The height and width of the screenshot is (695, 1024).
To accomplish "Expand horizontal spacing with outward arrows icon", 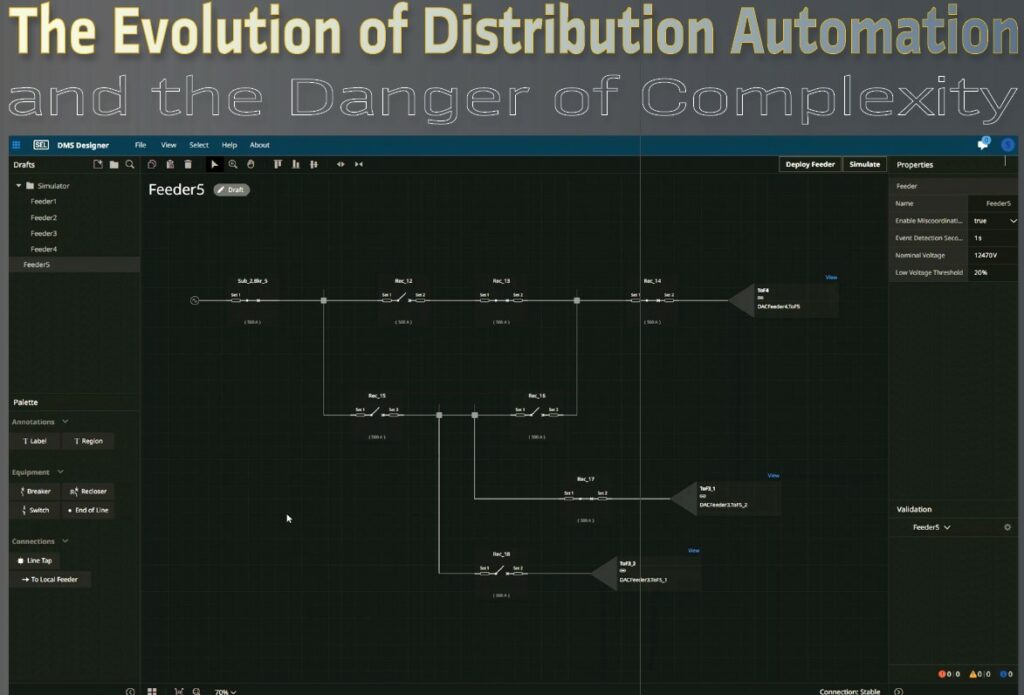I will 340,165.
